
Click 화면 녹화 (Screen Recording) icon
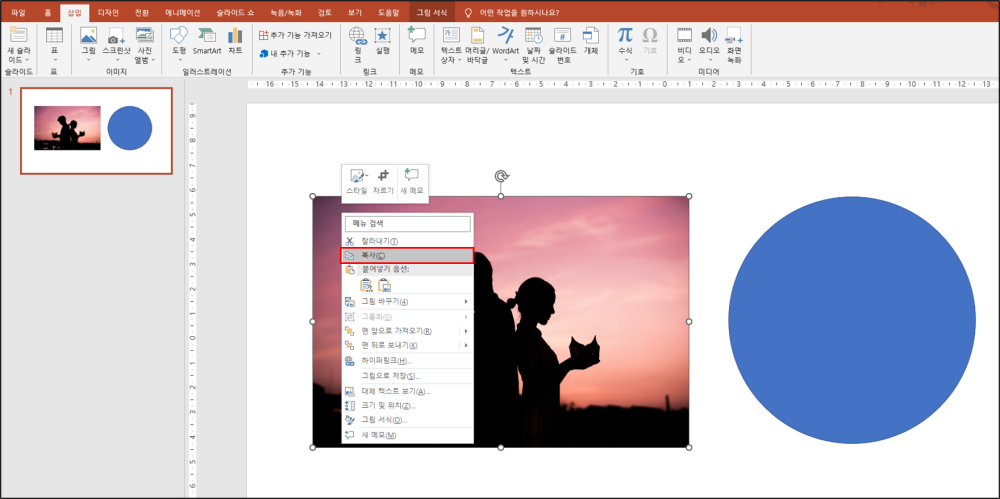[x=734, y=36]
